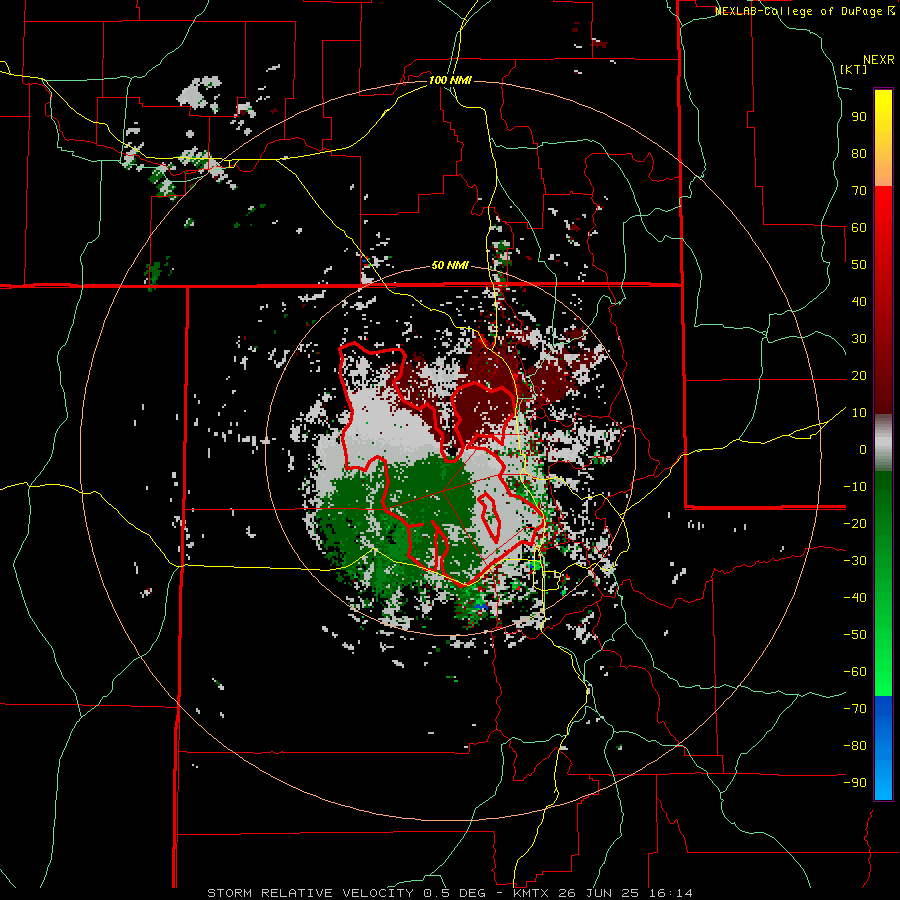This screenshot has height=900, width=900.
Task: Click the positive "60" scale label
Action: pyautogui.click(x=859, y=228)
